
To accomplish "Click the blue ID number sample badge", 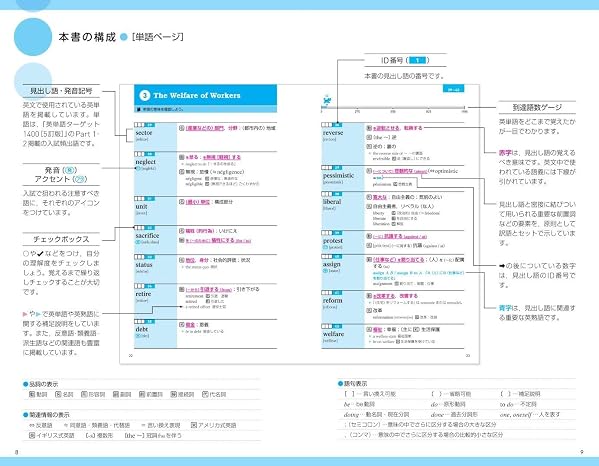I will [x=418, y=60].
